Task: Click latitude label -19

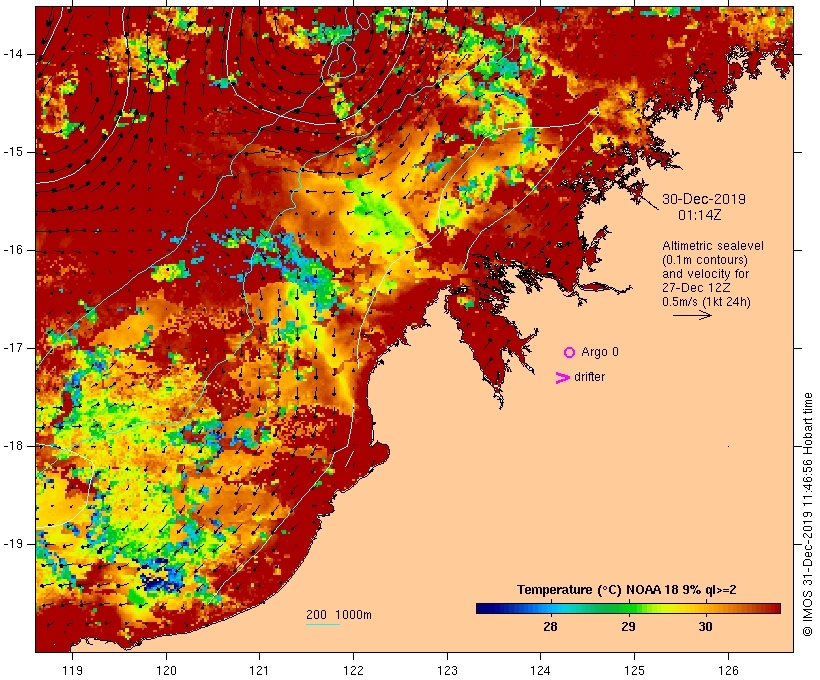Action: pyautogui.click(x=13, y=543)
